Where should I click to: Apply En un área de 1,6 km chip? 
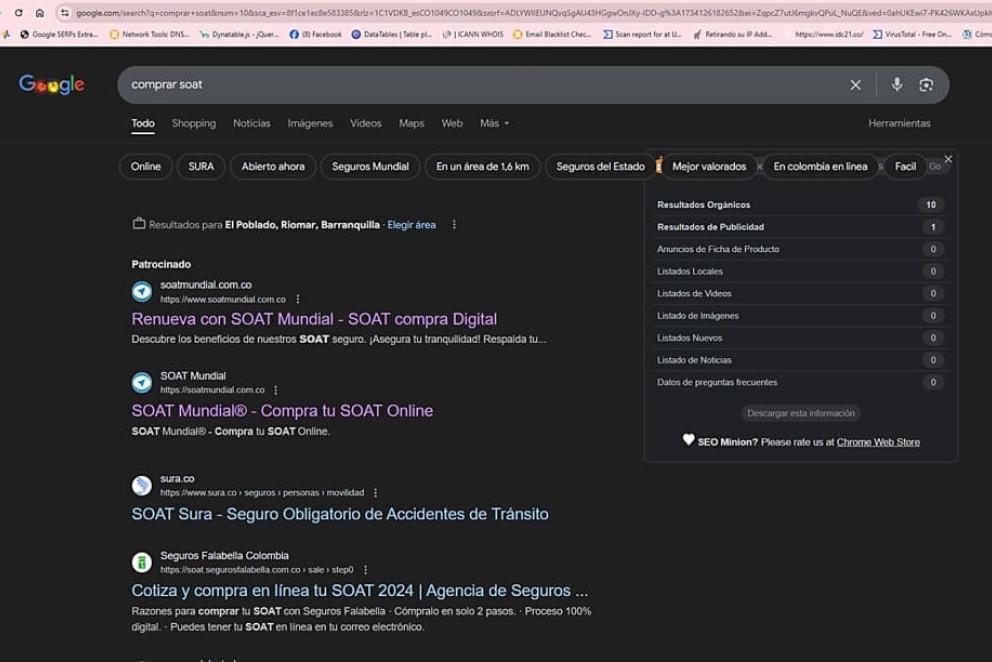(483, 166)
